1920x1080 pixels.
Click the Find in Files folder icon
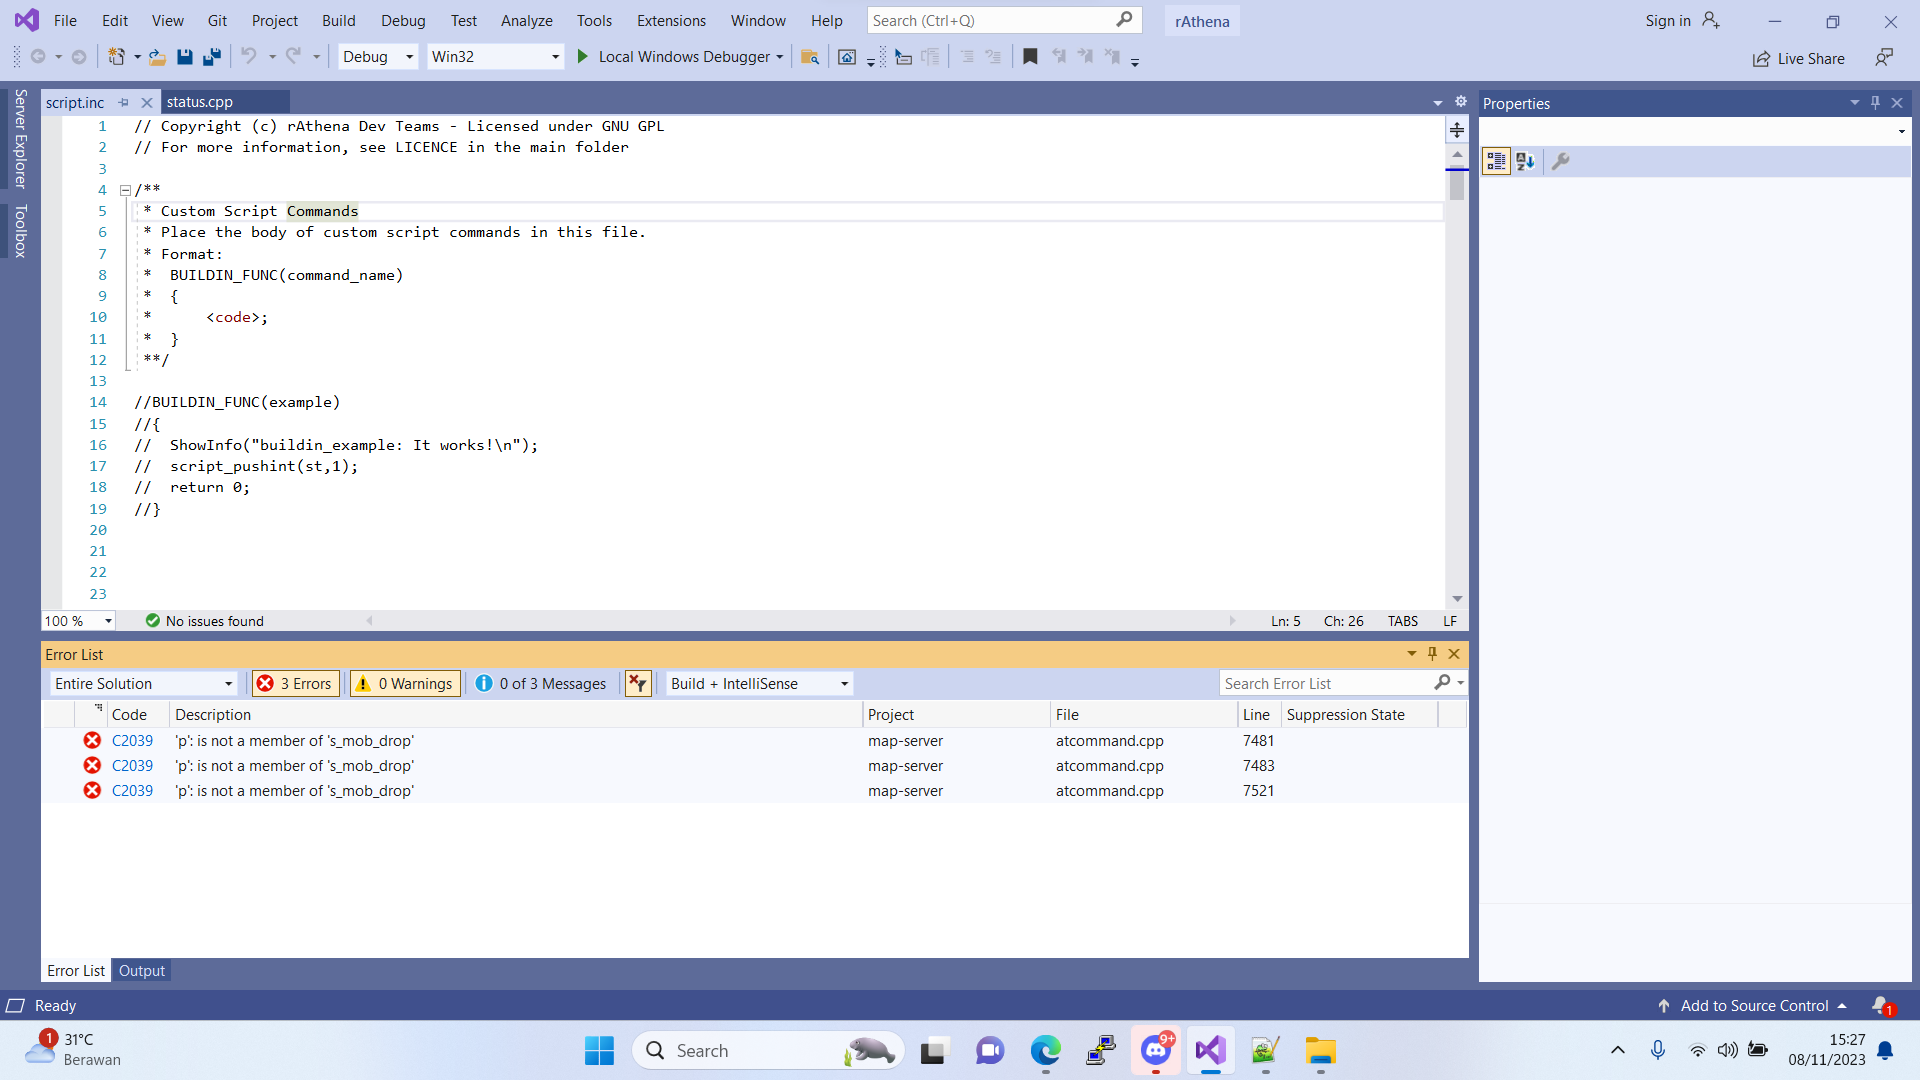810,57
